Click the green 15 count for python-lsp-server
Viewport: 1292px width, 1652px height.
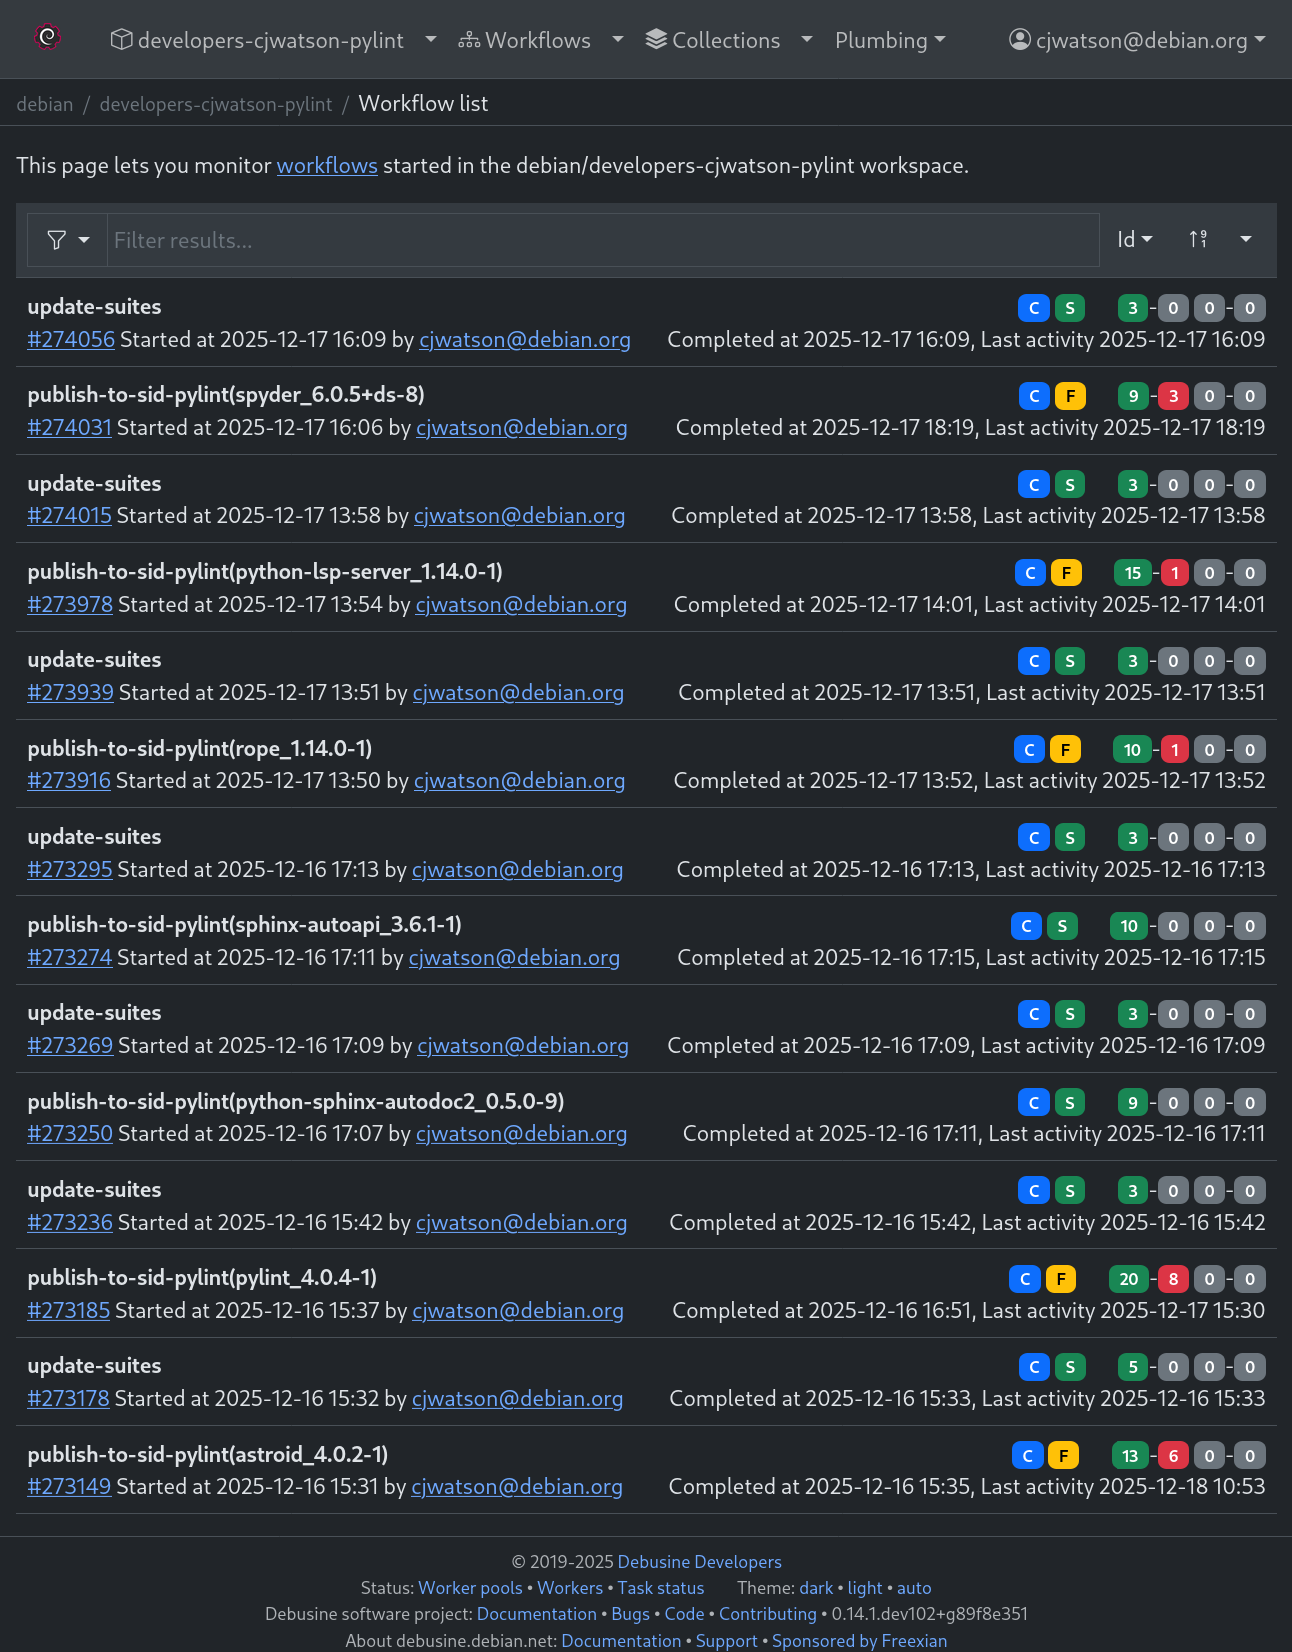(1133, 573)
